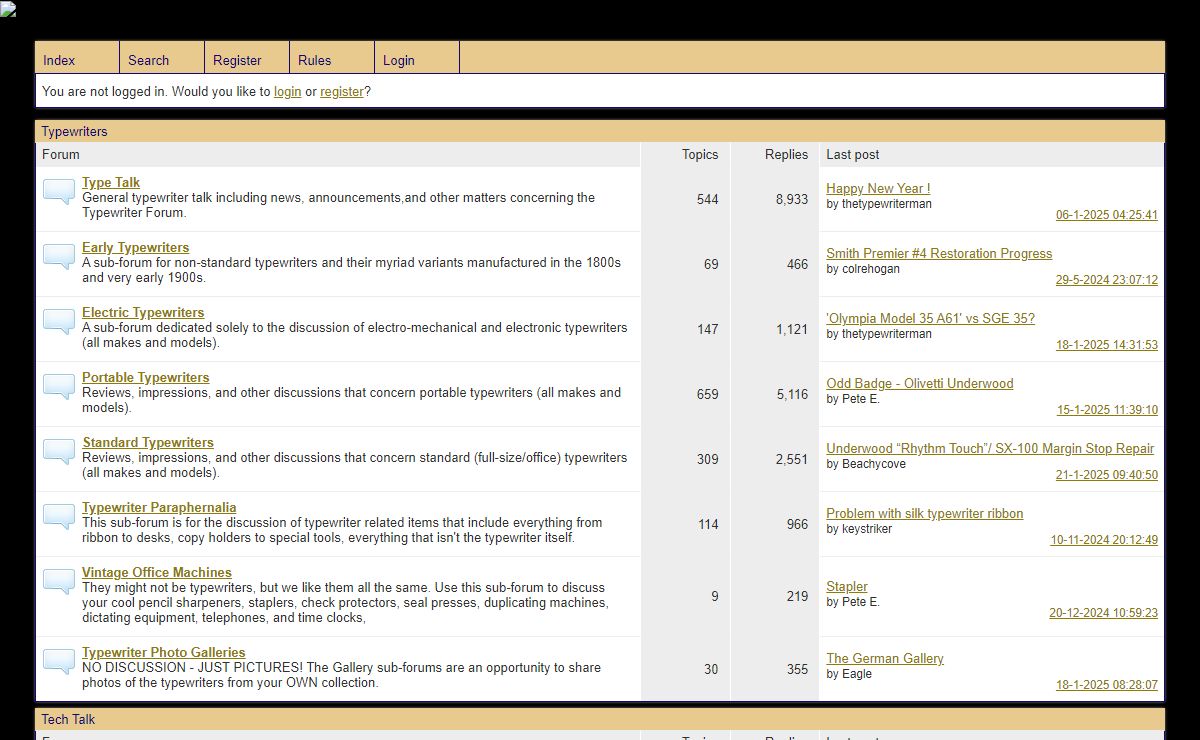The height and width of the screenshot is (740, 1200).
Task: Open 'The German Gallery' last post link
Action: click(x=885, y=658)
